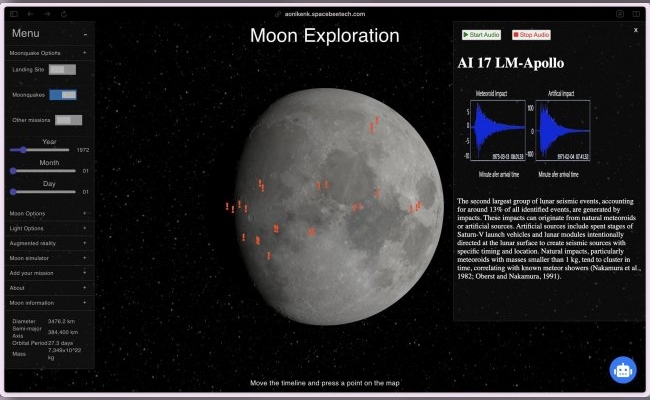The height and width of the screenshot is (400, 650).
Task: Toggle the Landing Site switch
Action: (x=62, y=69)
